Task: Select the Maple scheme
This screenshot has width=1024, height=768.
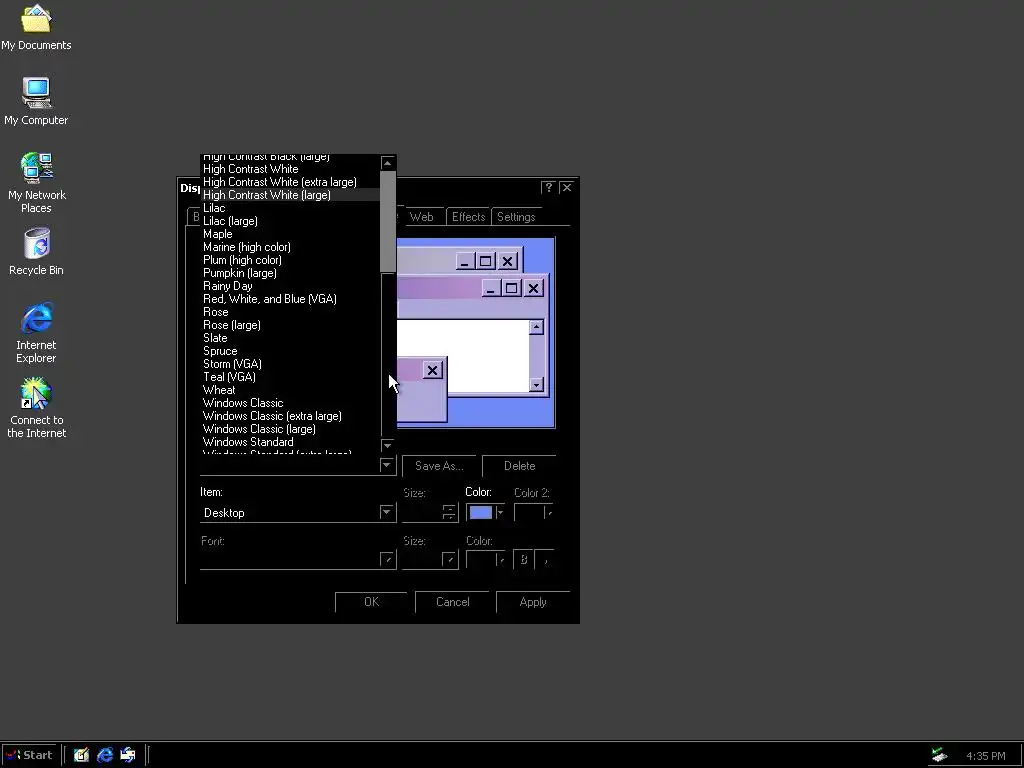Action: (290, 234)
